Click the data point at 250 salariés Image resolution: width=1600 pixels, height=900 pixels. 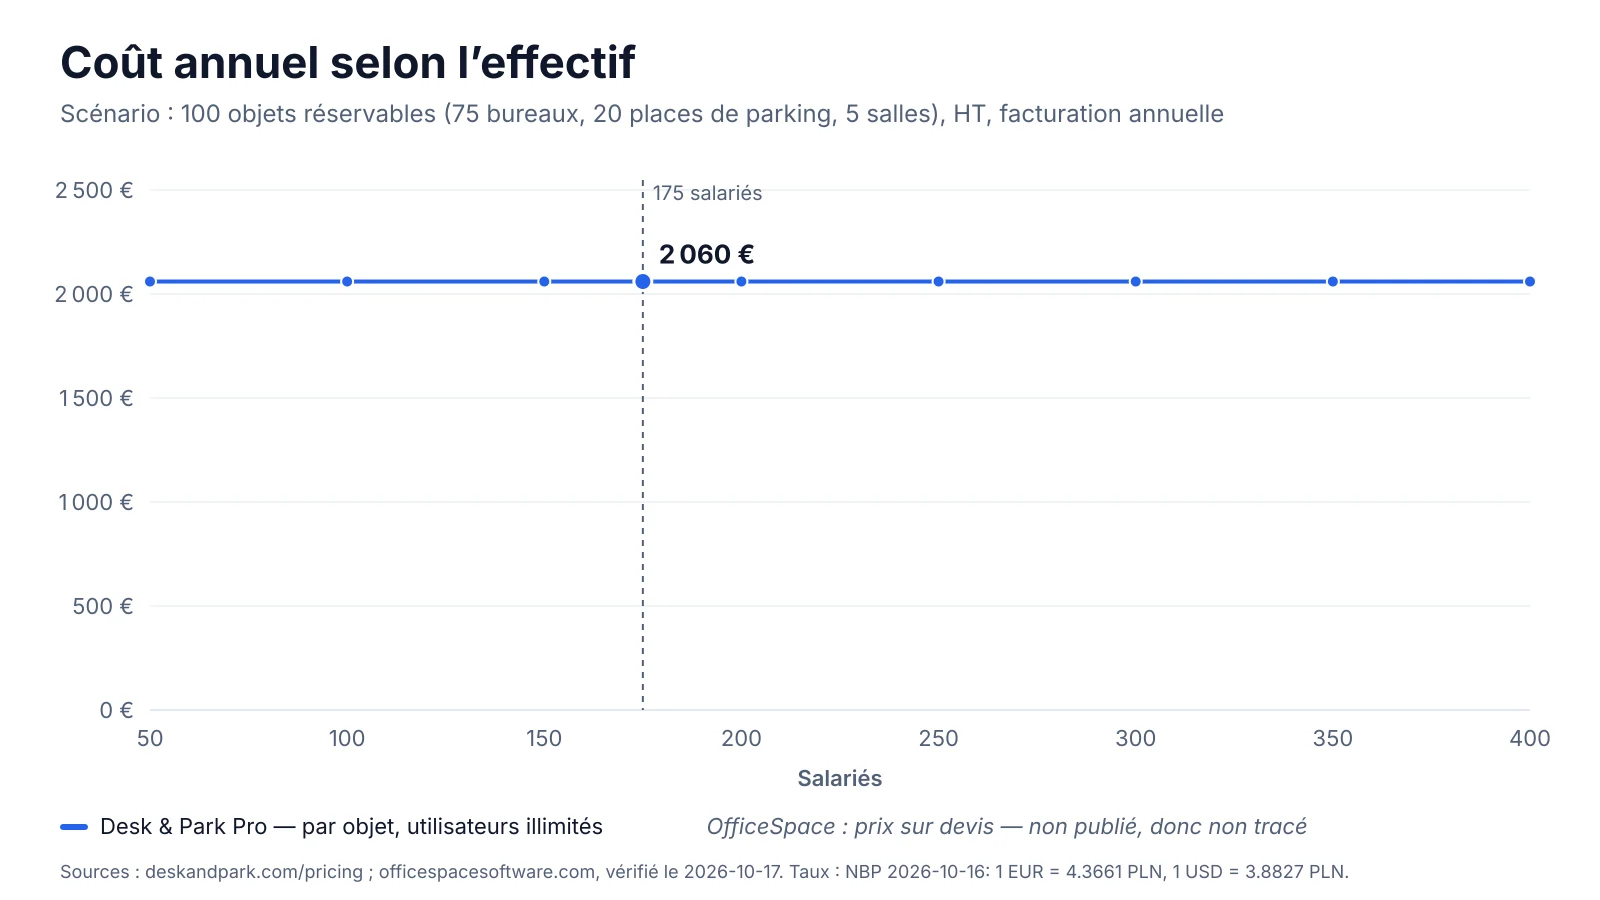click(x=938, y=282)
